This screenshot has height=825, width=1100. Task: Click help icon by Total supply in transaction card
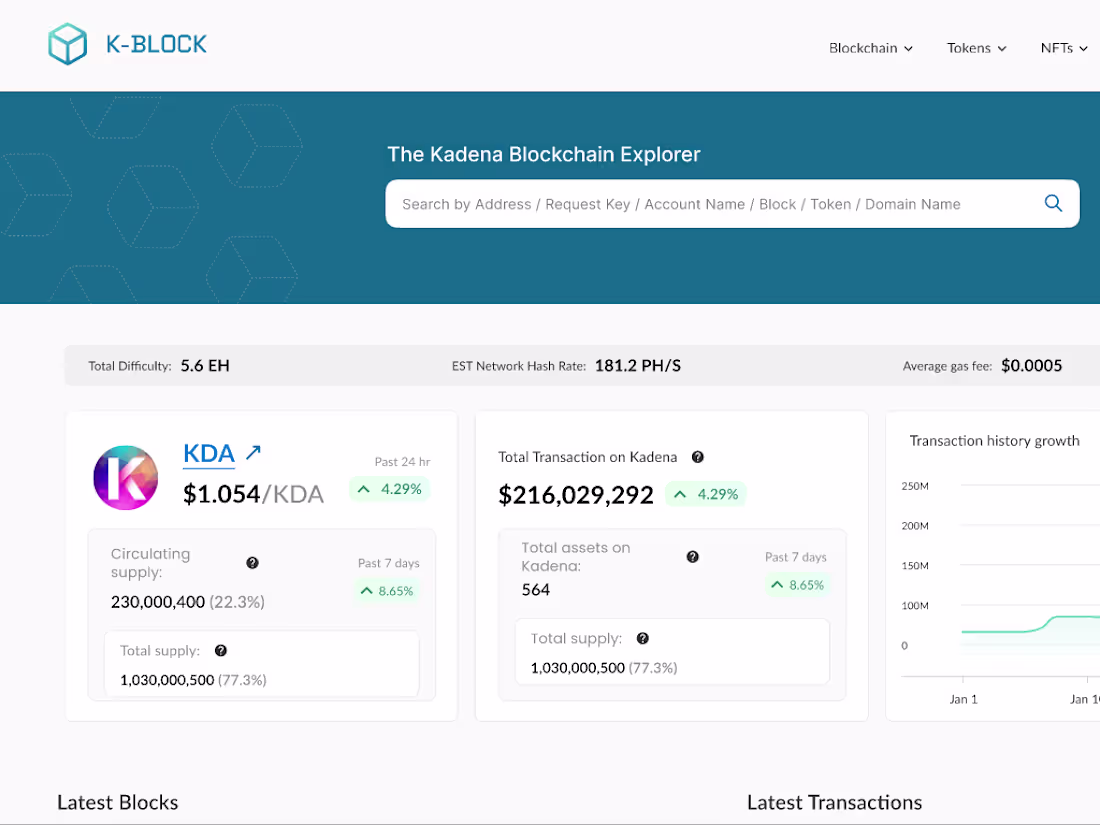pyautogui.click(x=642, y=638)
